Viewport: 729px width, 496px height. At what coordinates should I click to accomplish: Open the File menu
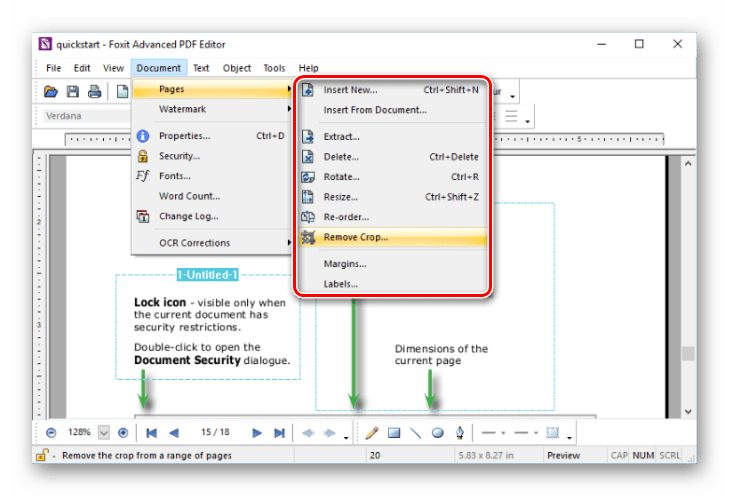pos(53,68)
